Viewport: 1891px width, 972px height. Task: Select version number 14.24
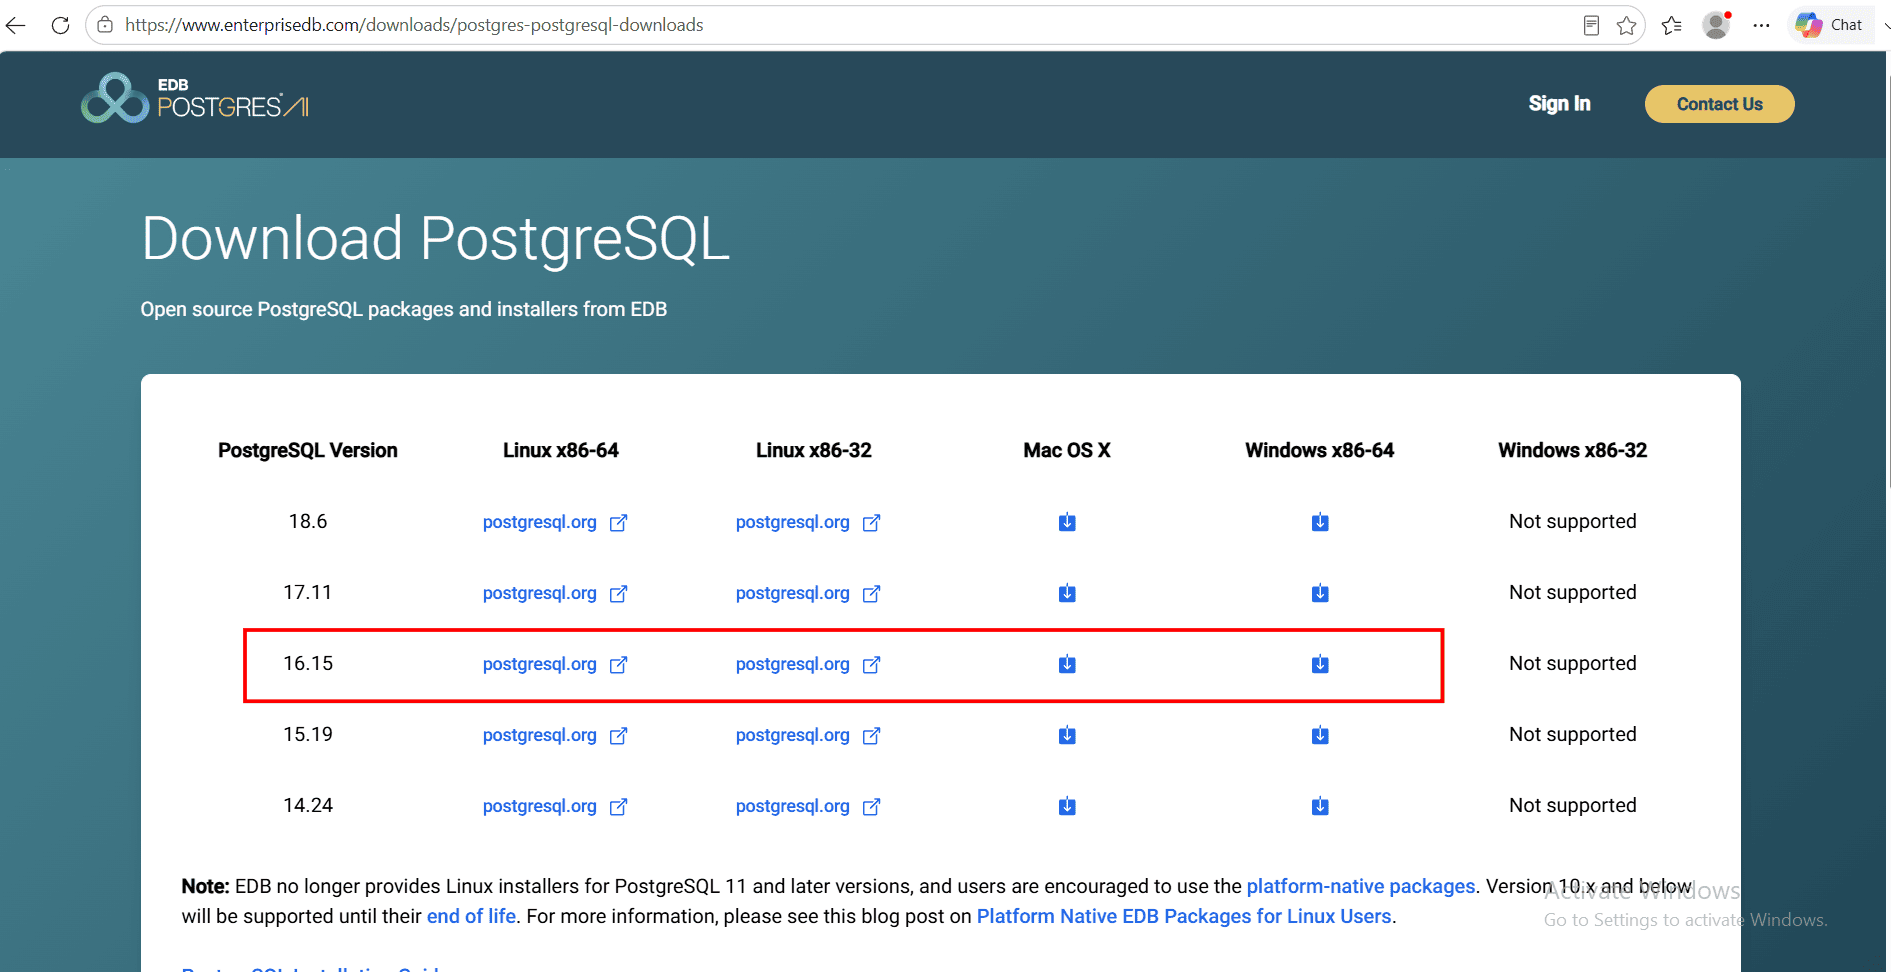(308, 805)
